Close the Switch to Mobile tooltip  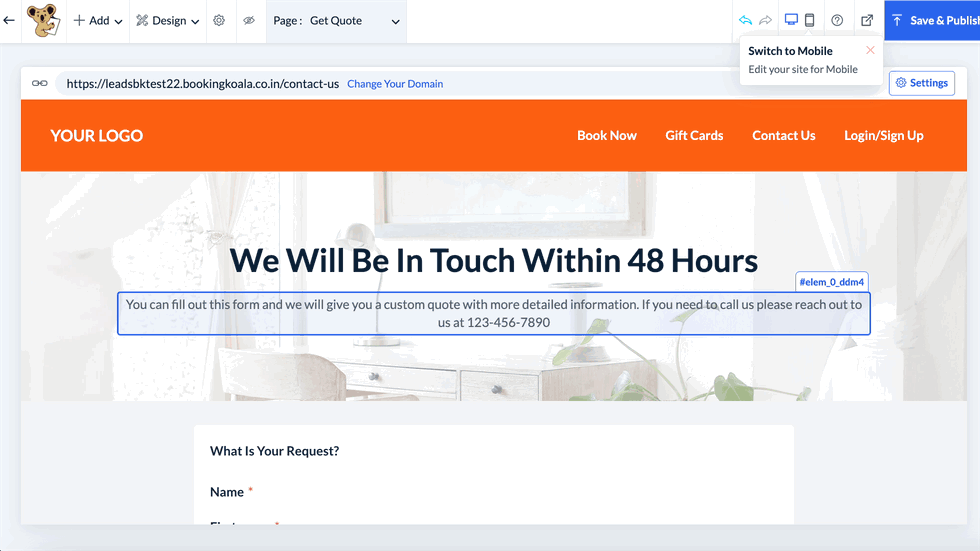[870, 50]
